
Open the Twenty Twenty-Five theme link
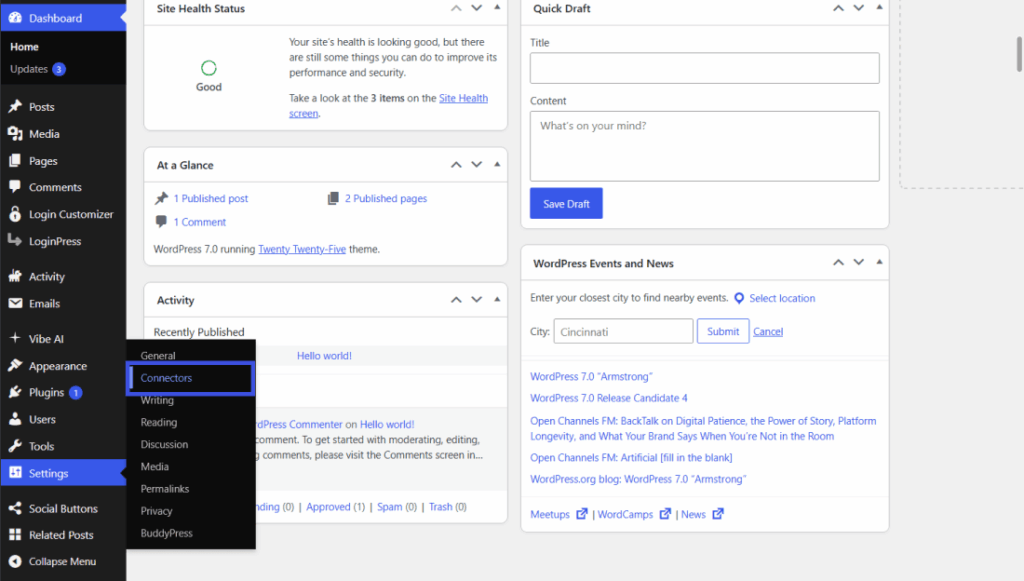coord(302,249)
